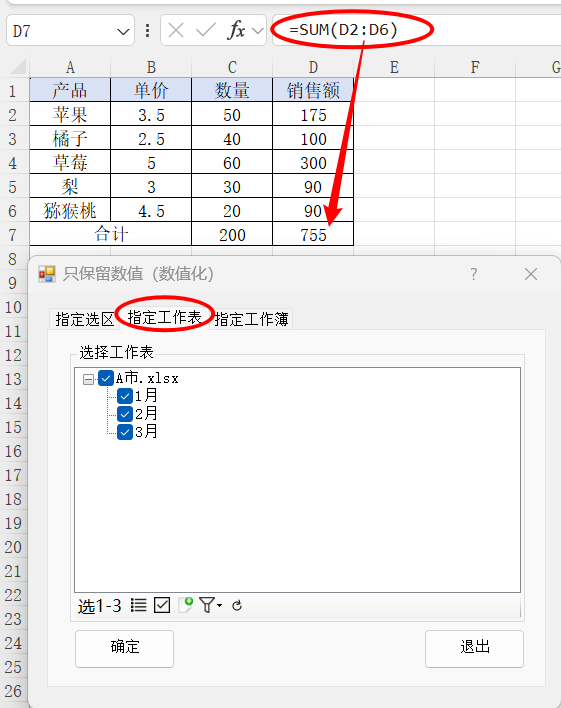Viewport: 561px width, 708px height.
Task: Click the confirm checkmark in formula bar
Action: pos(206,31)
